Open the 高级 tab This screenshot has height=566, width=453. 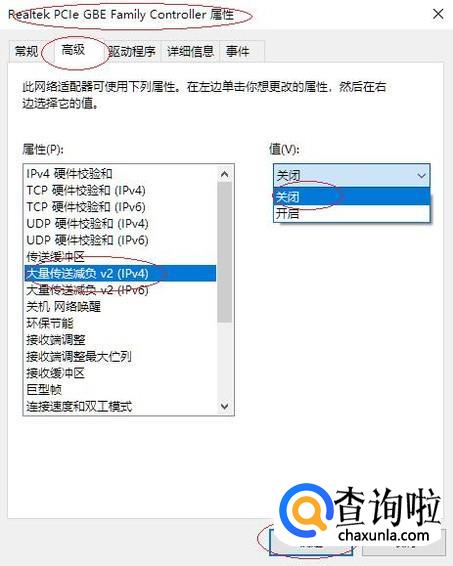(73, 50)
